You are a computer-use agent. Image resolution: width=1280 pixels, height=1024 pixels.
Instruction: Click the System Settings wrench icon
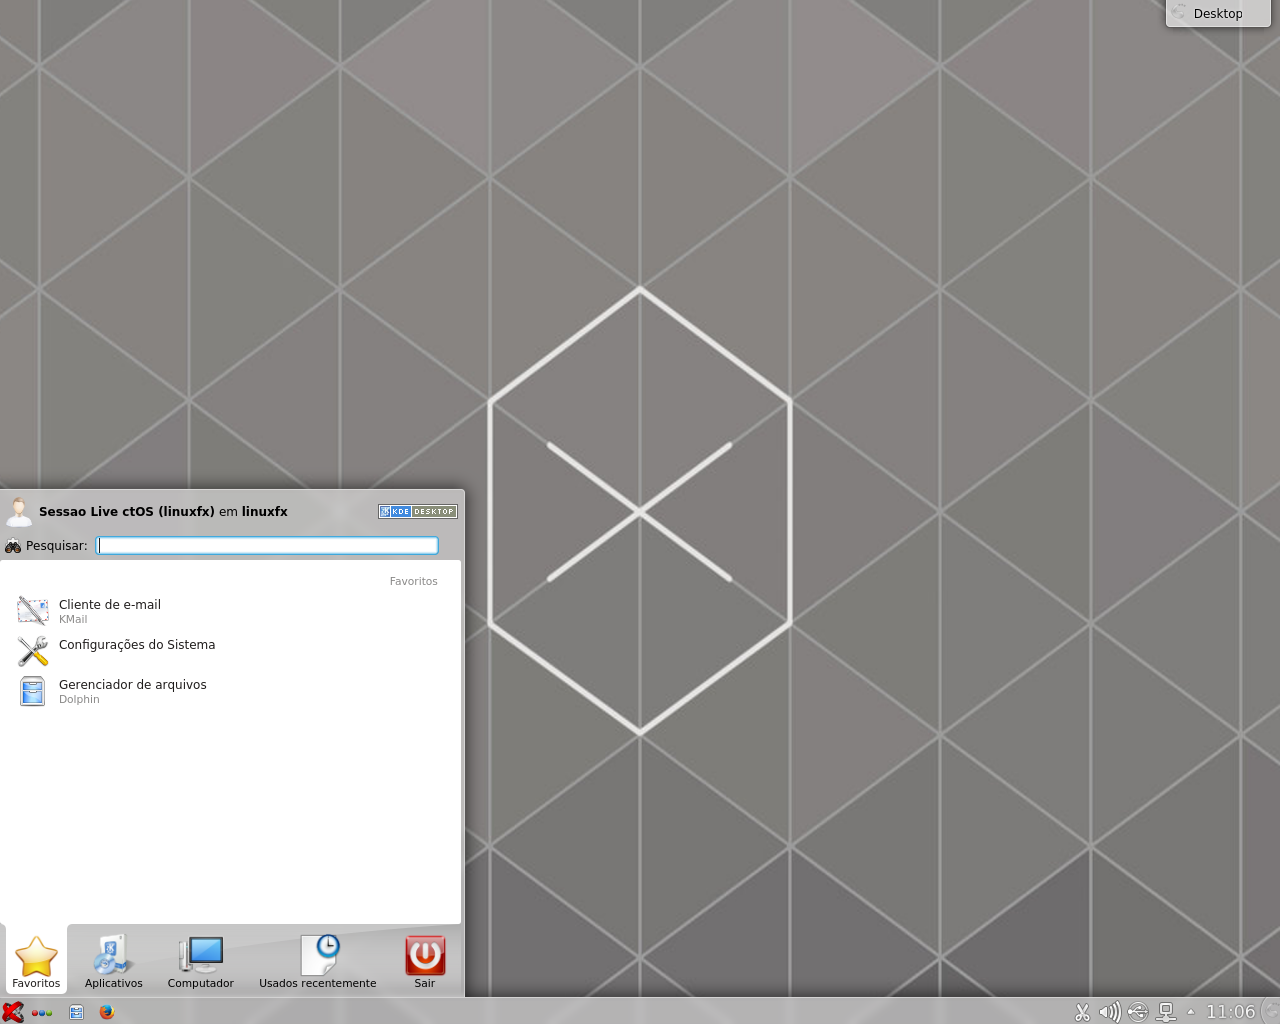(33, 651)
